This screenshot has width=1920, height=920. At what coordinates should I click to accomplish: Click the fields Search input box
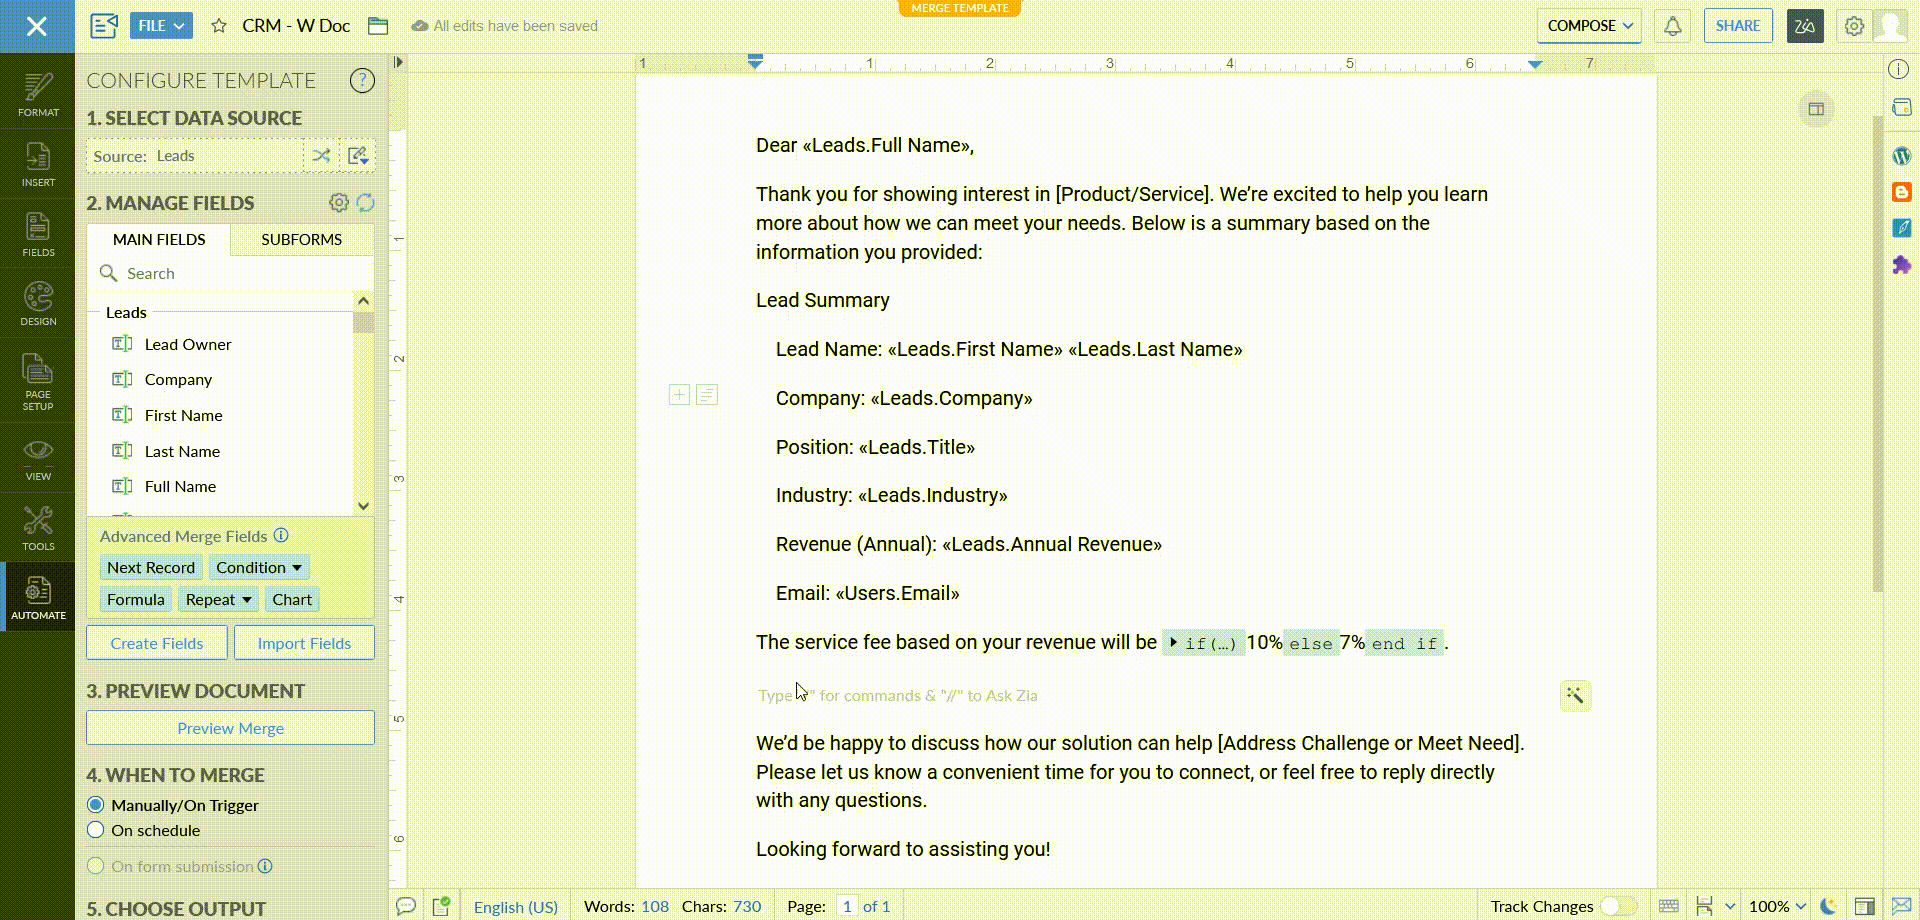tap(240, 274)
